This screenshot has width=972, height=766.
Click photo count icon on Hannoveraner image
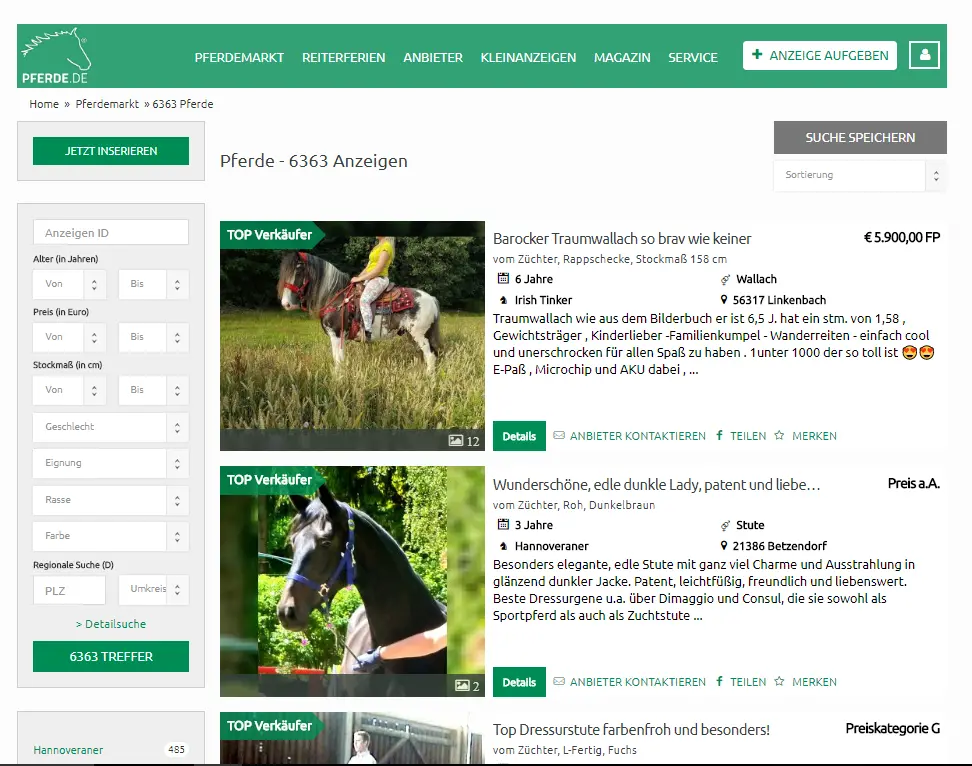[x=461, y=686]
